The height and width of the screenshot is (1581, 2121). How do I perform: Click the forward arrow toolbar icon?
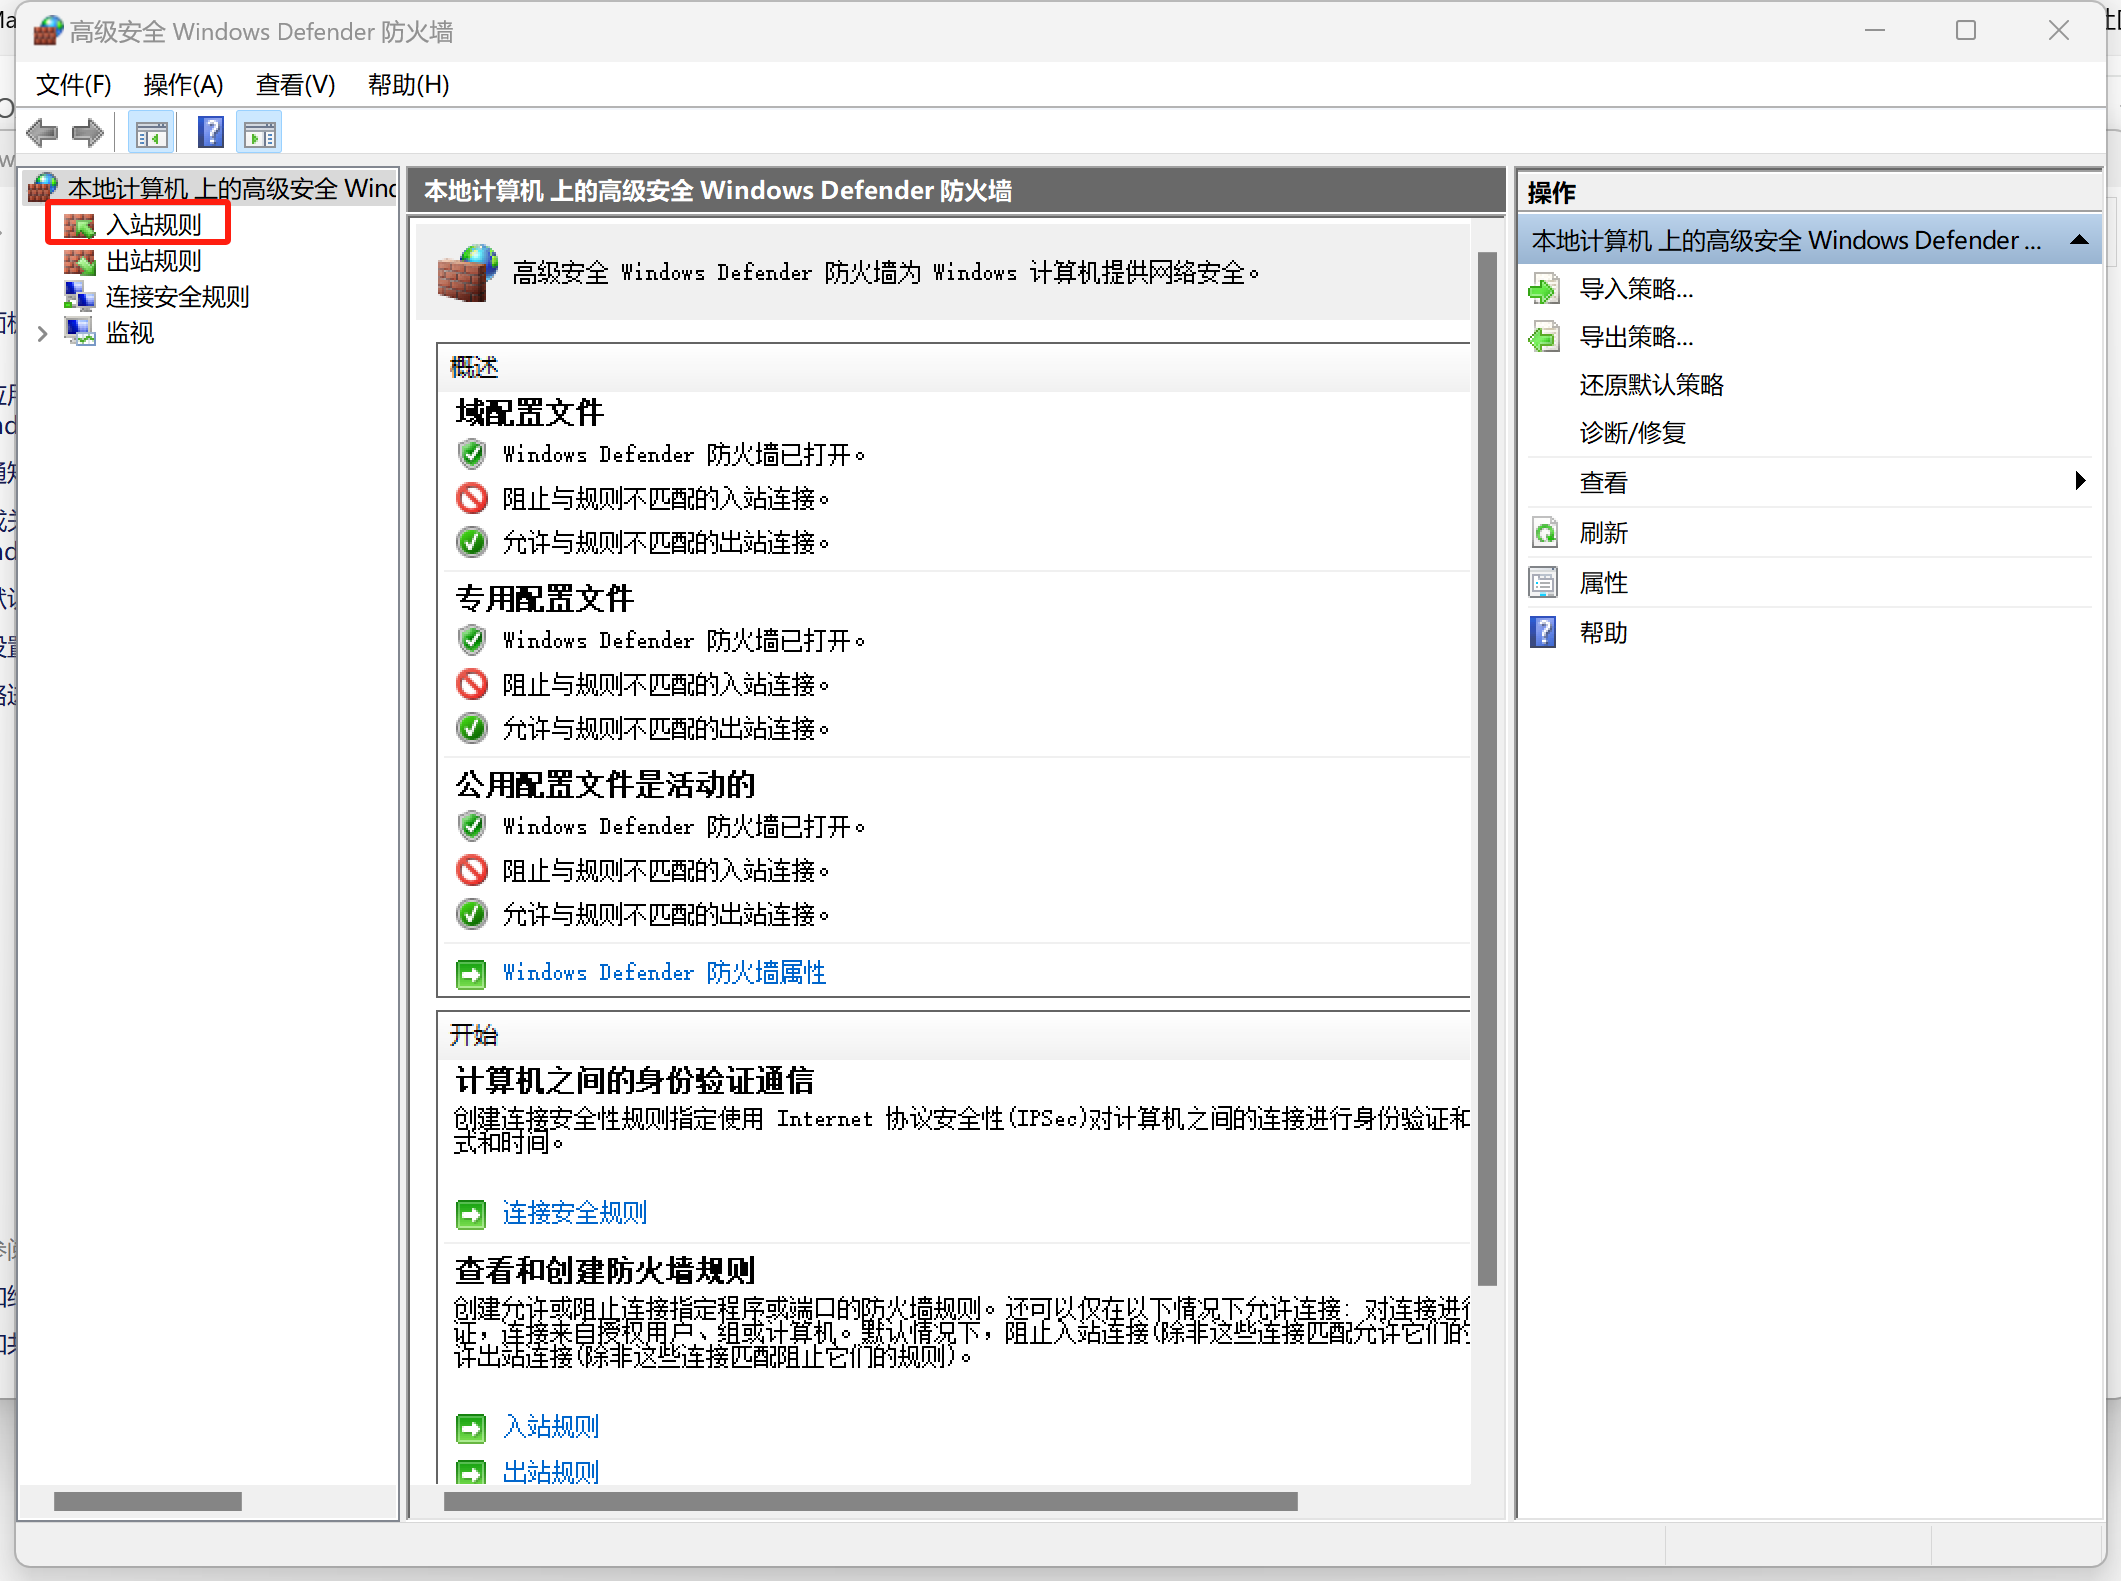88,133
